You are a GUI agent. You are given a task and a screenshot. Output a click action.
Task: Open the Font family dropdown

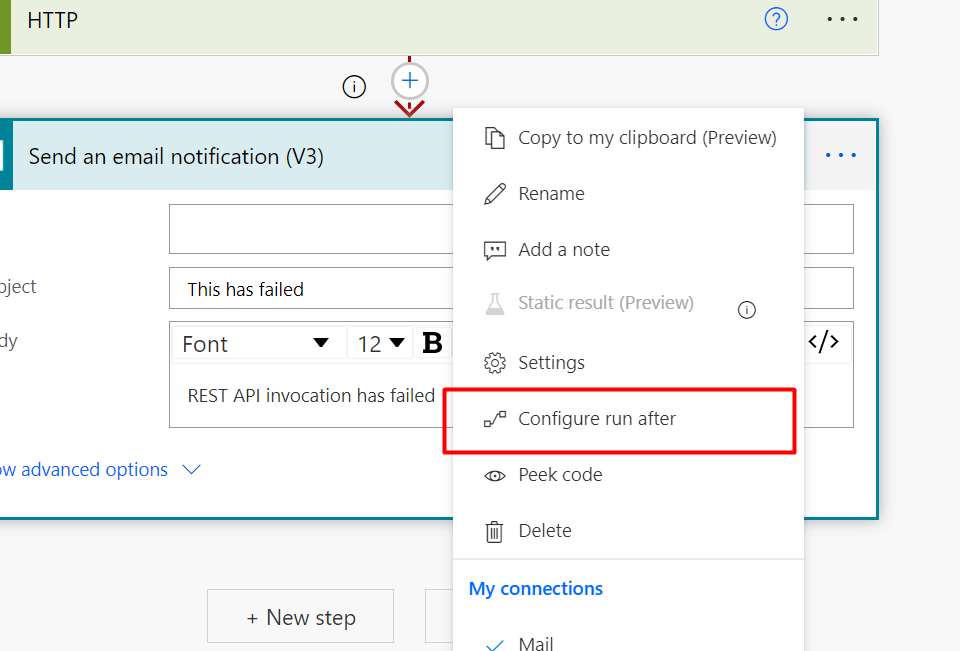pos(256,343)
